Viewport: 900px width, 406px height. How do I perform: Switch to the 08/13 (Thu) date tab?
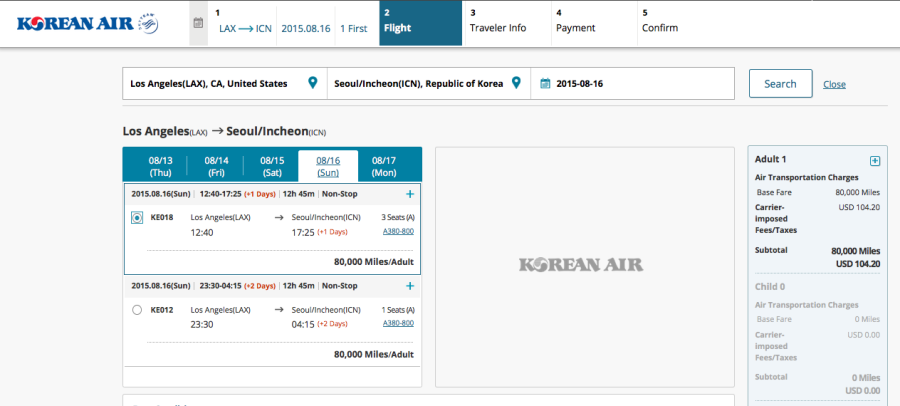click(160, 167)
